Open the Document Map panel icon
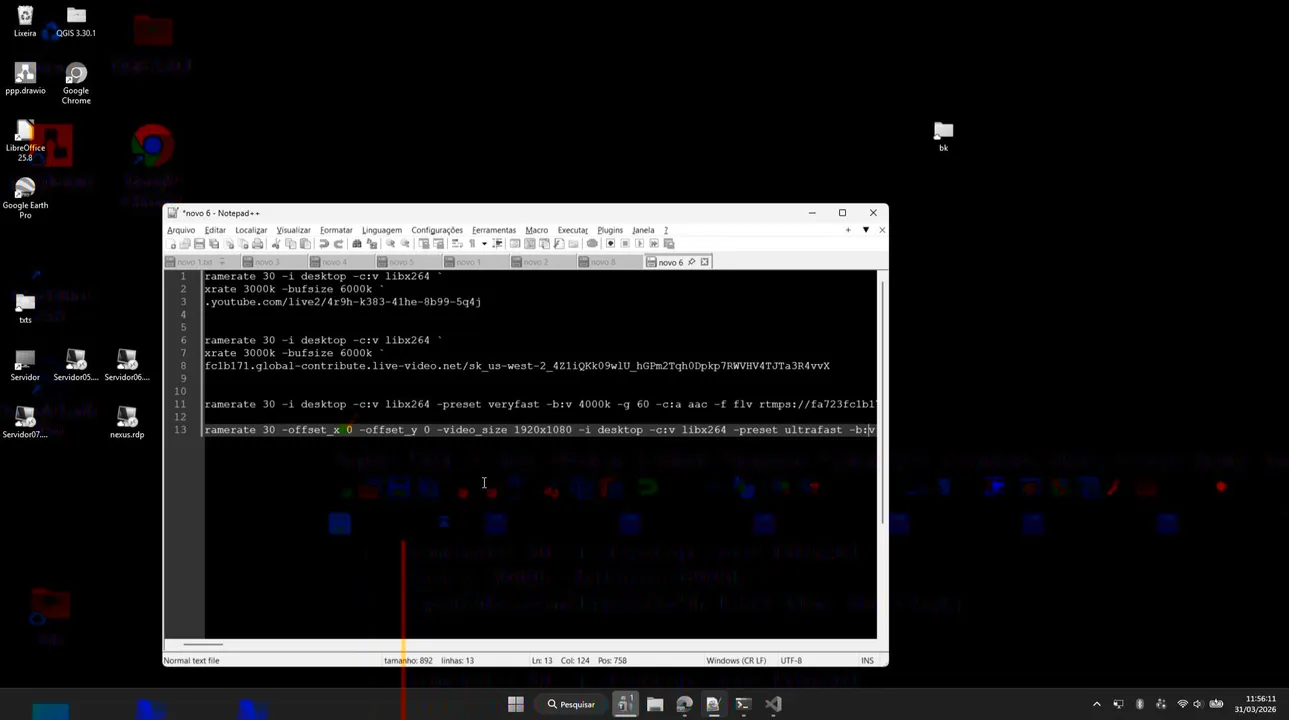 pos(529,244)
